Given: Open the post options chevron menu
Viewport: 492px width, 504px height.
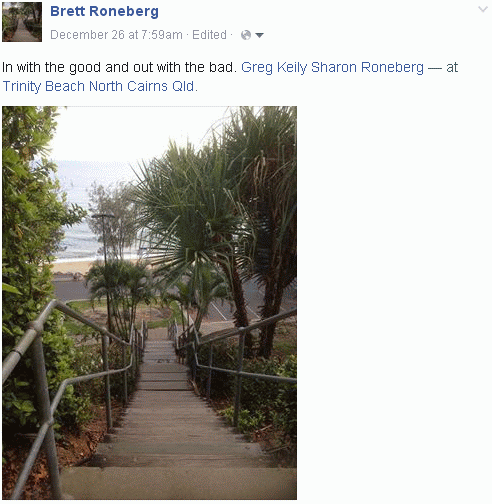Looking at the screenshot, I should (x=483, y=9).
